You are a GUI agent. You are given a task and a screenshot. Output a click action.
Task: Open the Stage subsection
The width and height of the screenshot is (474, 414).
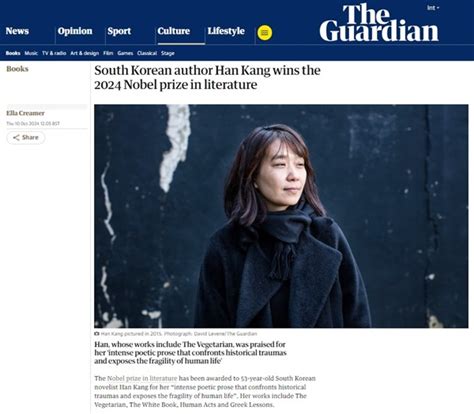coord(168,53)
